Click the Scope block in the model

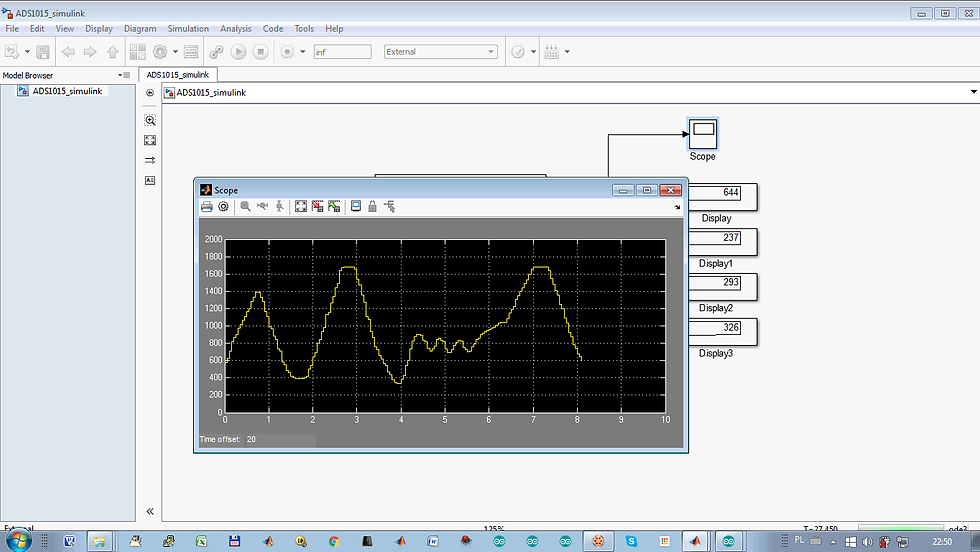point(703,134)
